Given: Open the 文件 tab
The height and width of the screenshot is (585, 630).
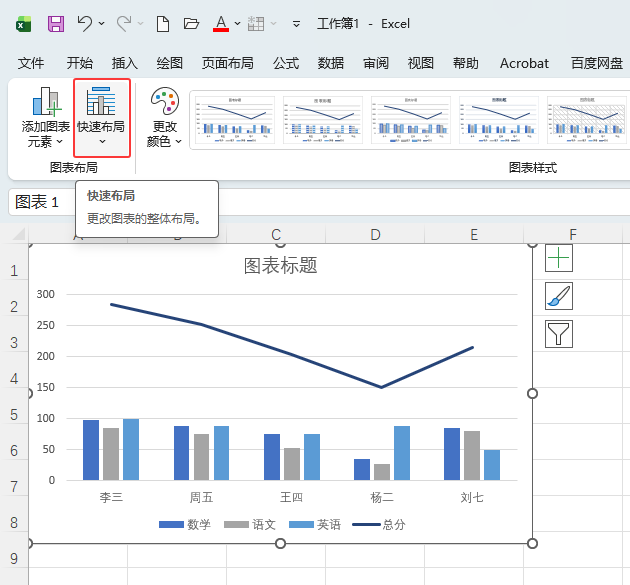Looking at the screenshot, I should (31, 63).
